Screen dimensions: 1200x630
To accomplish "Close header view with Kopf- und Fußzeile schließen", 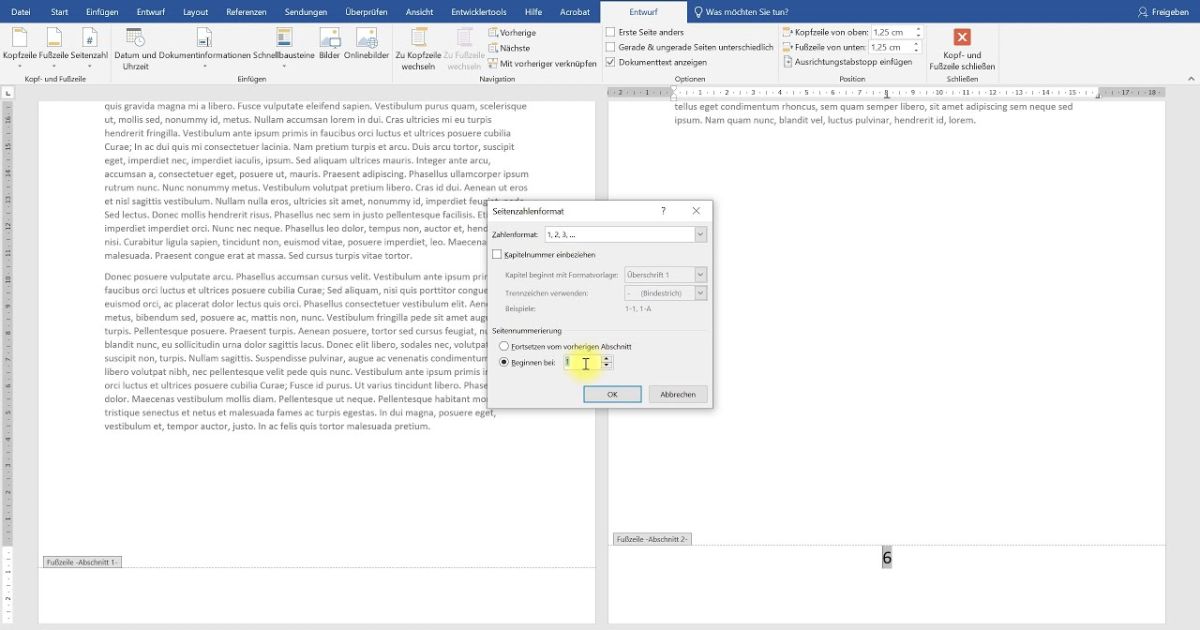I will [960, 45].
